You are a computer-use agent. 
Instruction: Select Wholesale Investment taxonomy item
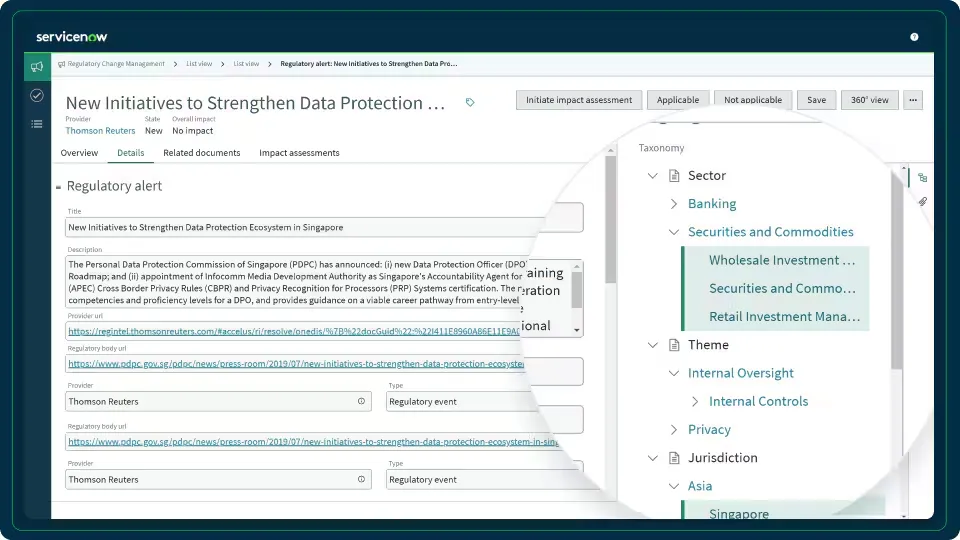pyautogui.click(x=781, y=260)
